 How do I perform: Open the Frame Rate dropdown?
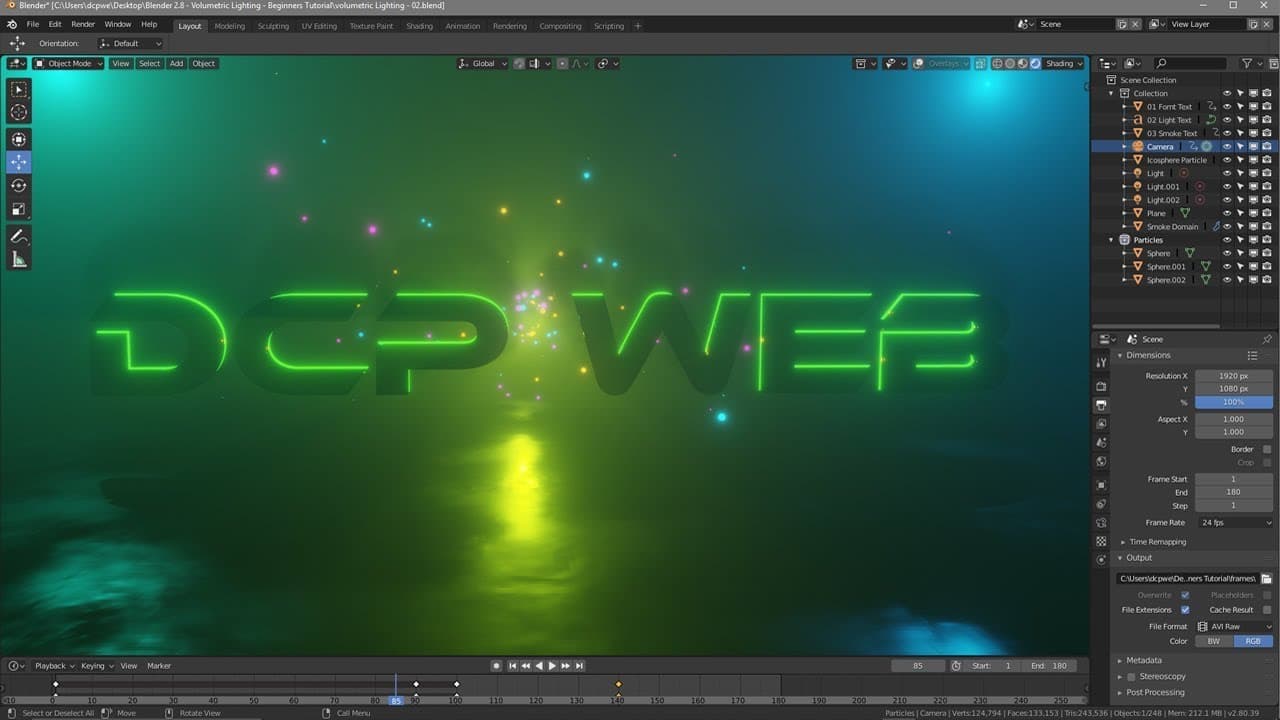(x=1234, y=523)
